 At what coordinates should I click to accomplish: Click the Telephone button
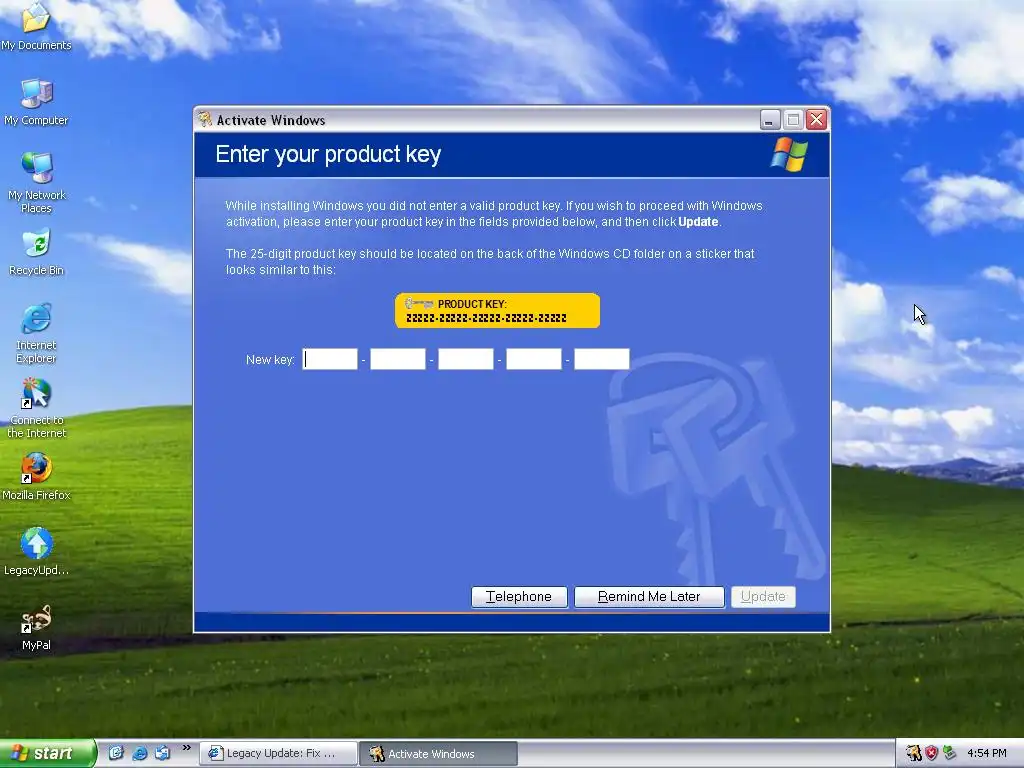[x=519, y=597]
